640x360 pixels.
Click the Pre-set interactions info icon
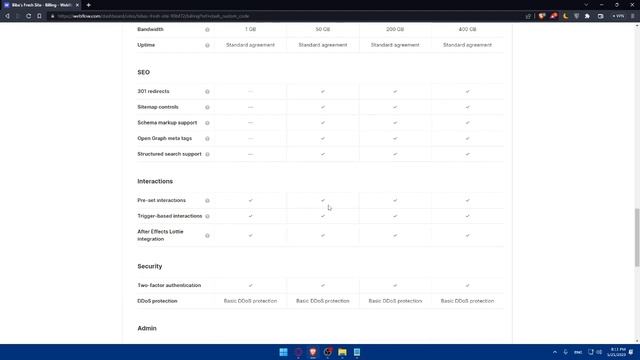tap(207, 200)
